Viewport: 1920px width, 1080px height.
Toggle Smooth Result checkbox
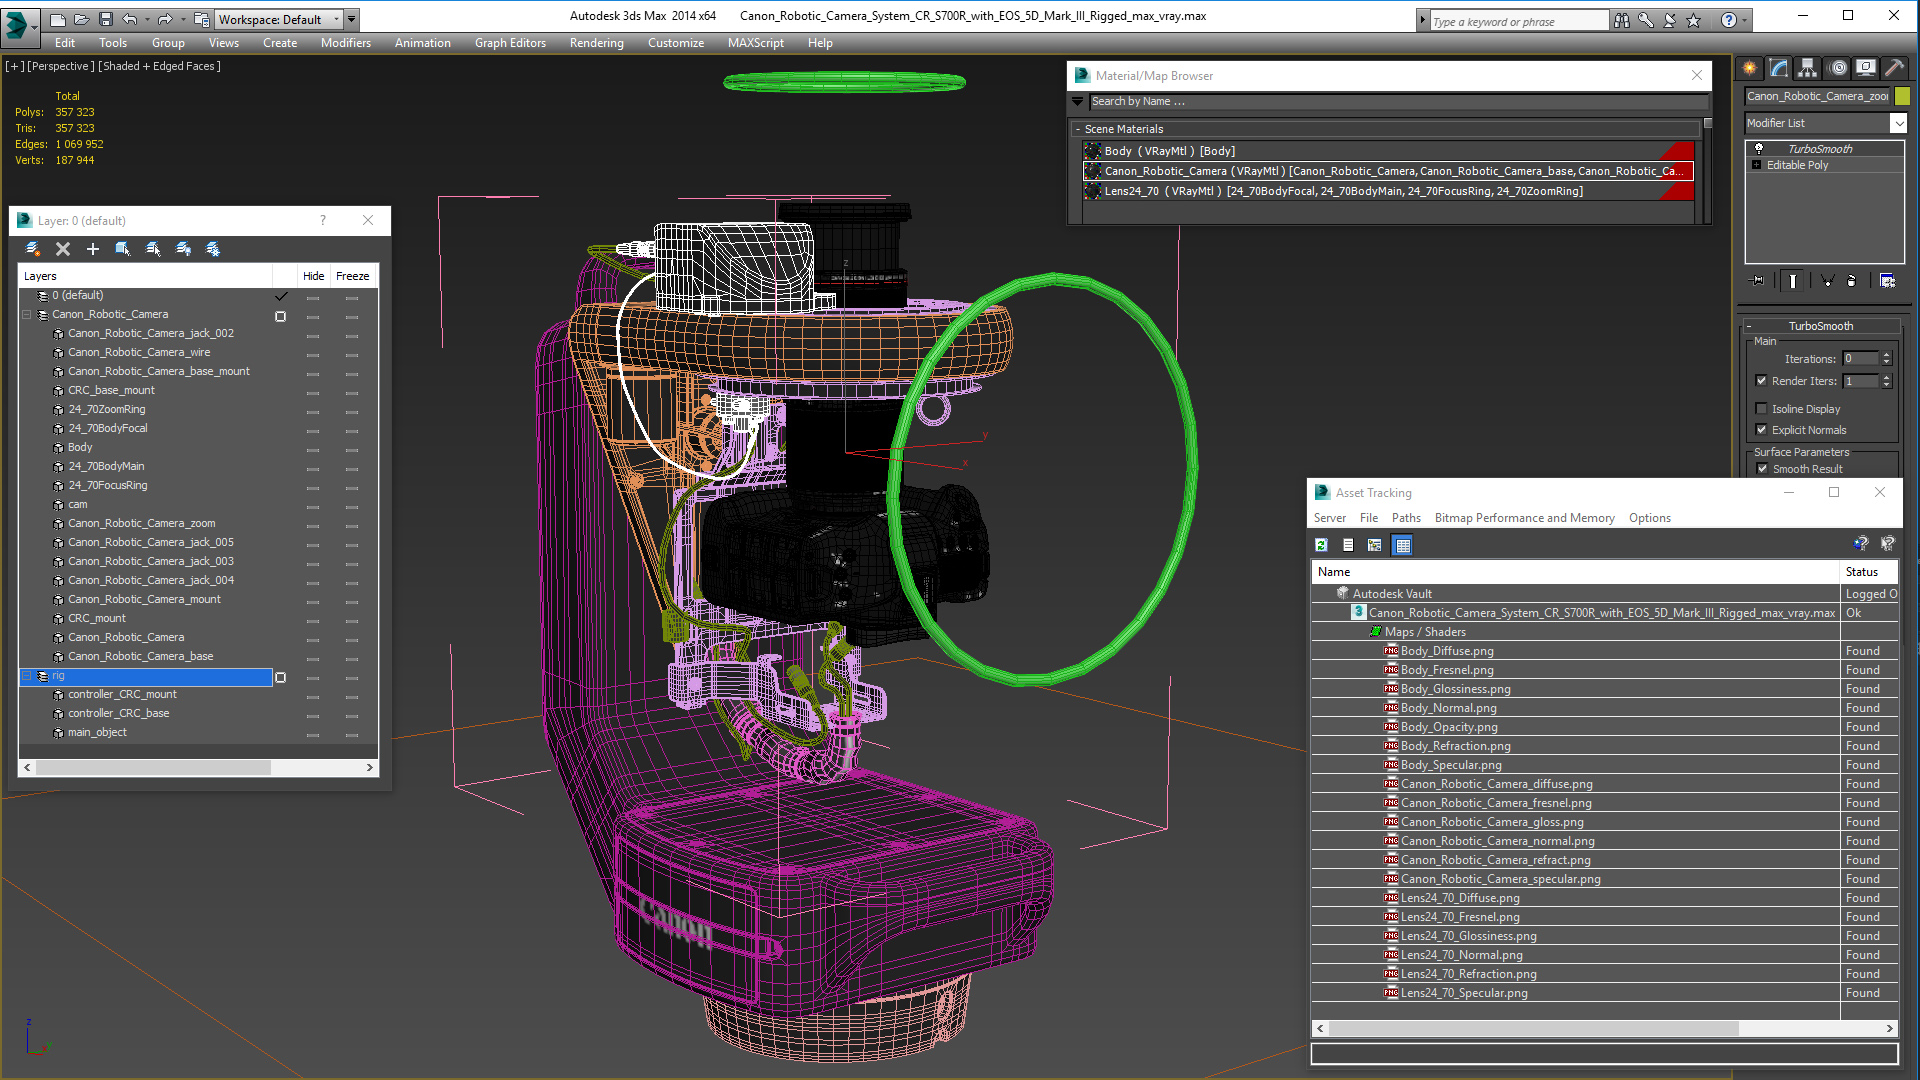coord(1762,469)
